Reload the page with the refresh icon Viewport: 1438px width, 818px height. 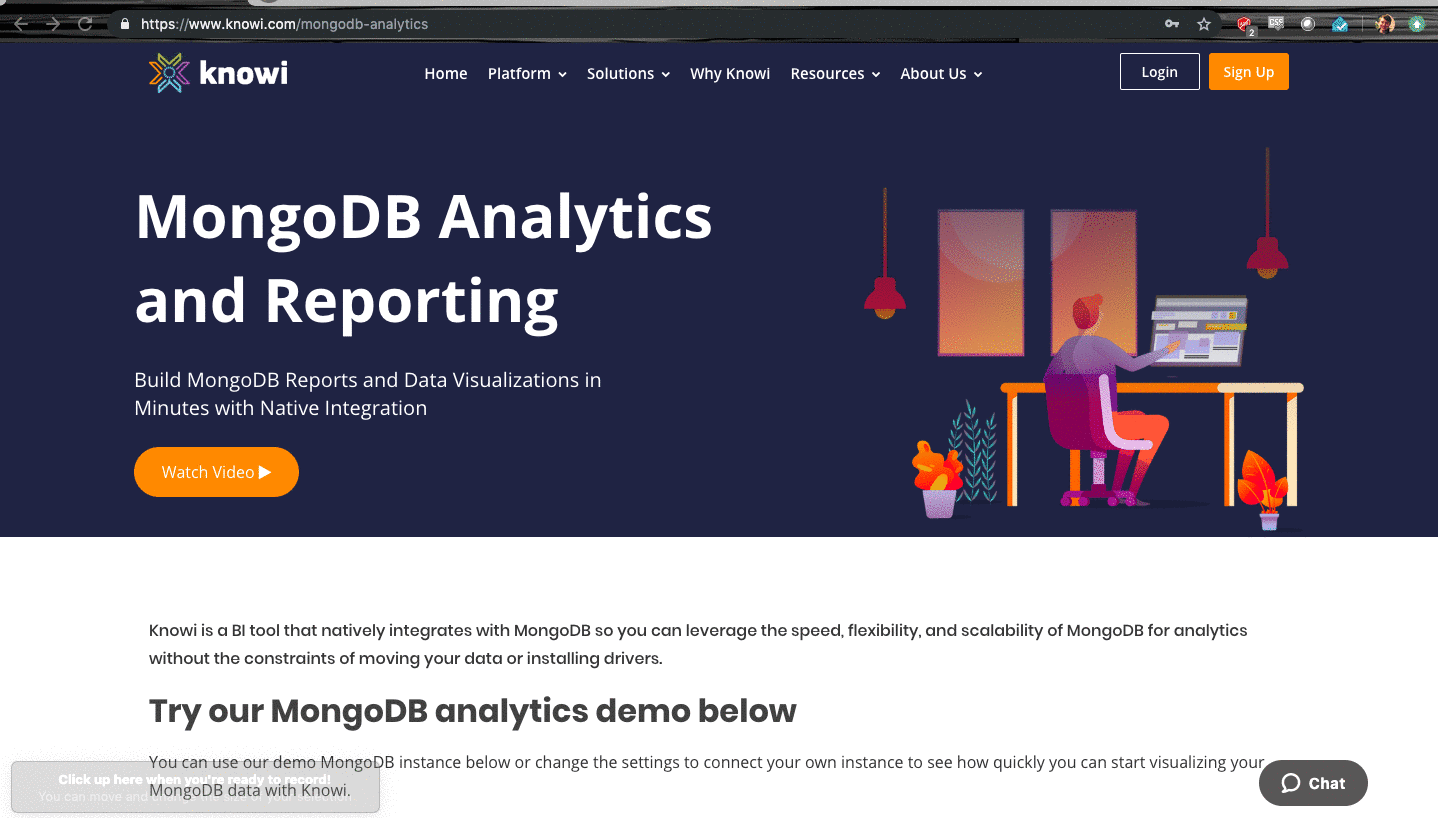86,24
